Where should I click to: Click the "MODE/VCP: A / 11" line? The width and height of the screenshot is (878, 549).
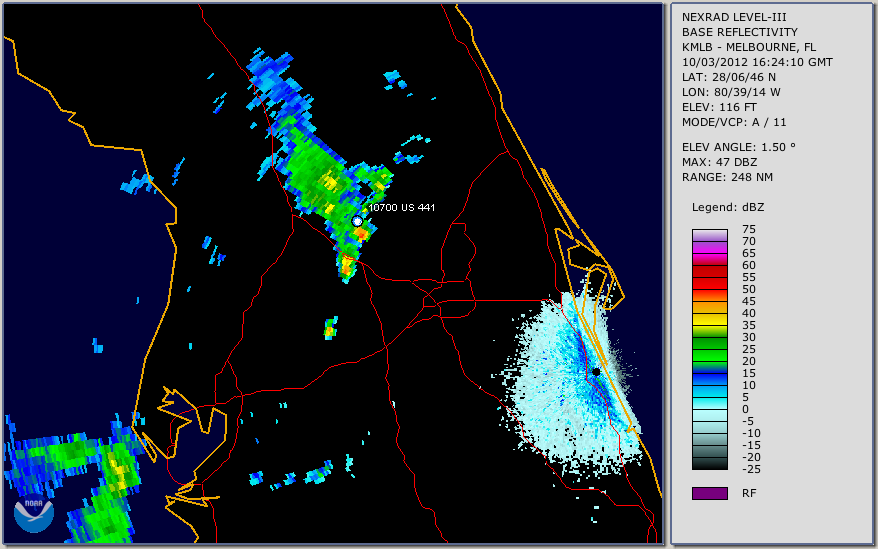pyautogui.click(x=734, y=122)
